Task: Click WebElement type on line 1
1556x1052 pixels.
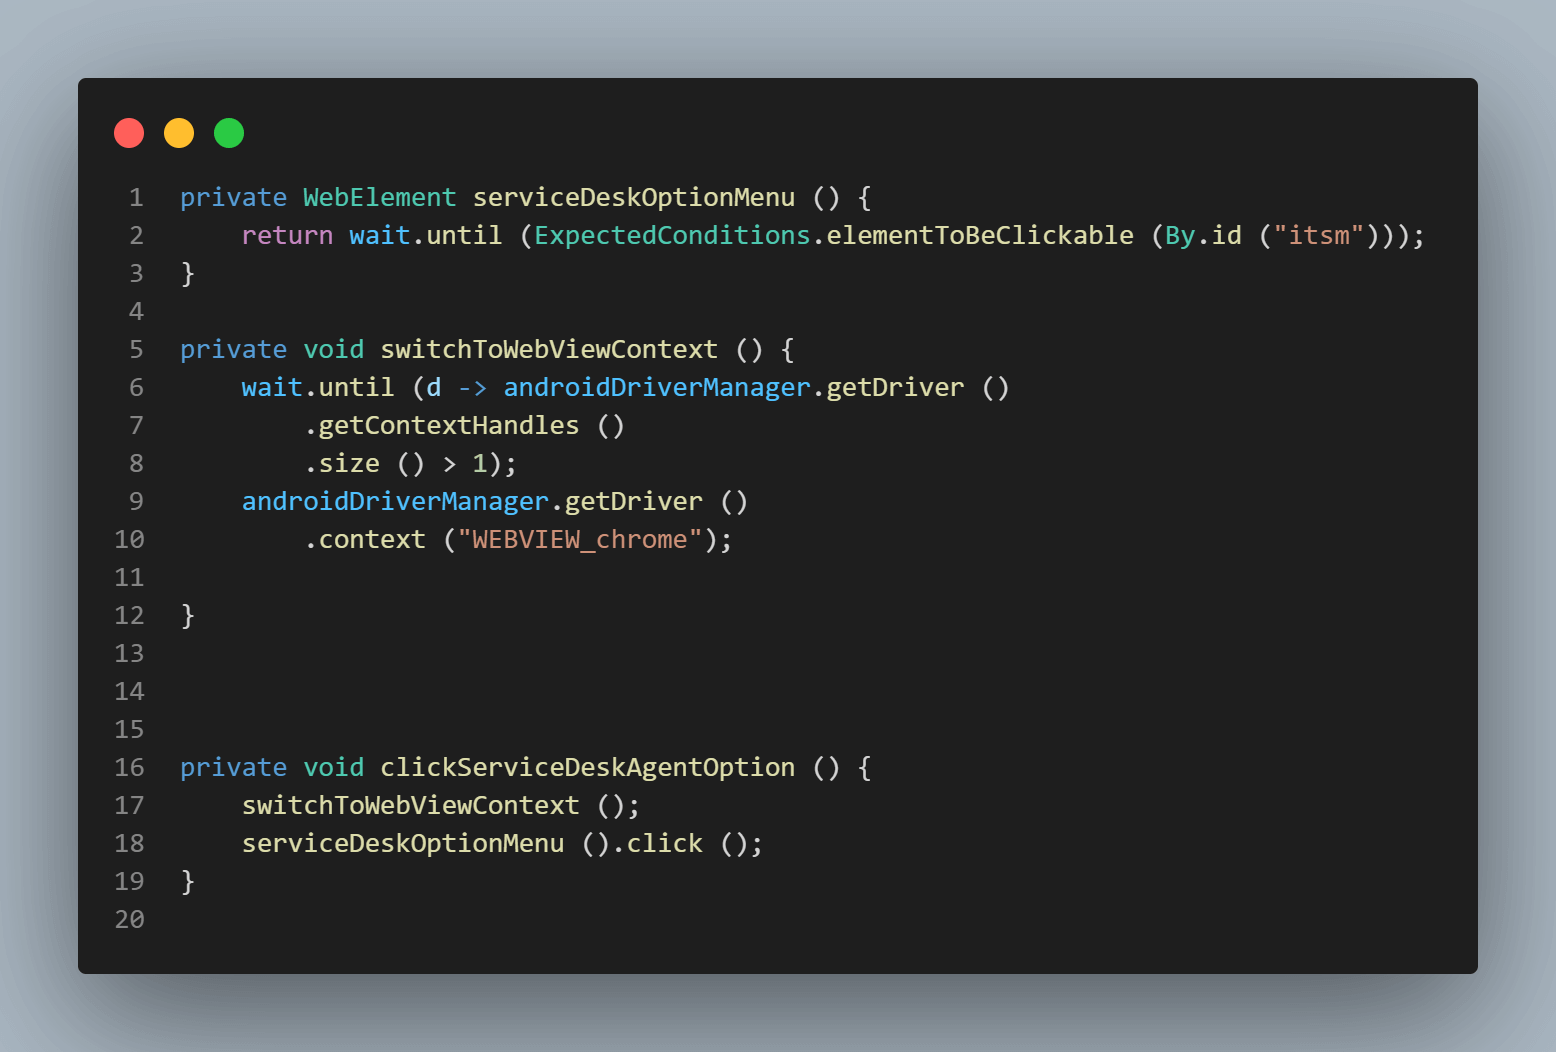Action: tap(380, 198)
